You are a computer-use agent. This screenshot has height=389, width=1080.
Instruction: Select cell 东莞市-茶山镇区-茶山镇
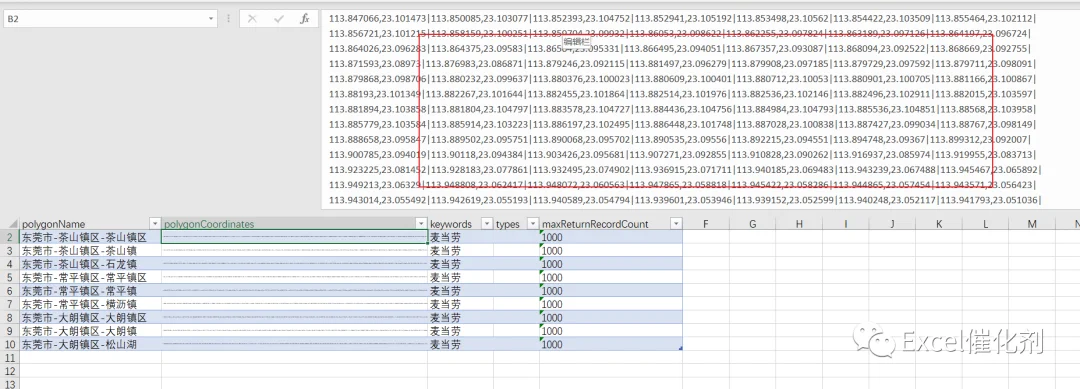click(90, 251)
